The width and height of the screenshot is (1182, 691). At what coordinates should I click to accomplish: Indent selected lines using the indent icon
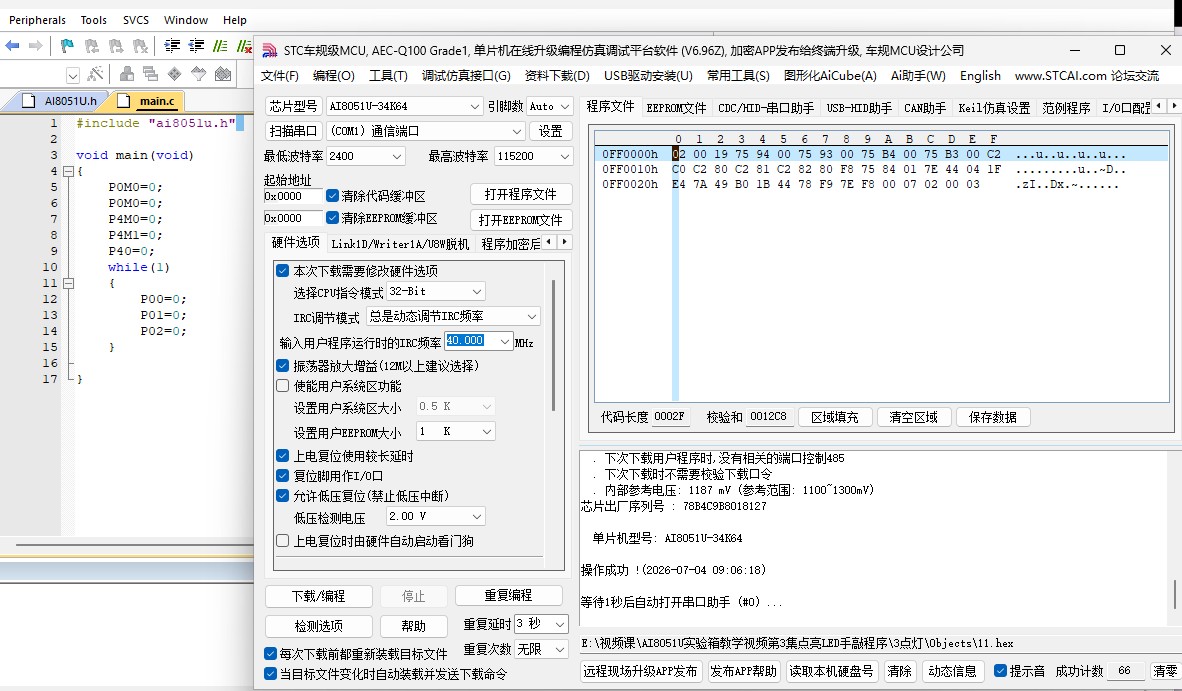172,46
